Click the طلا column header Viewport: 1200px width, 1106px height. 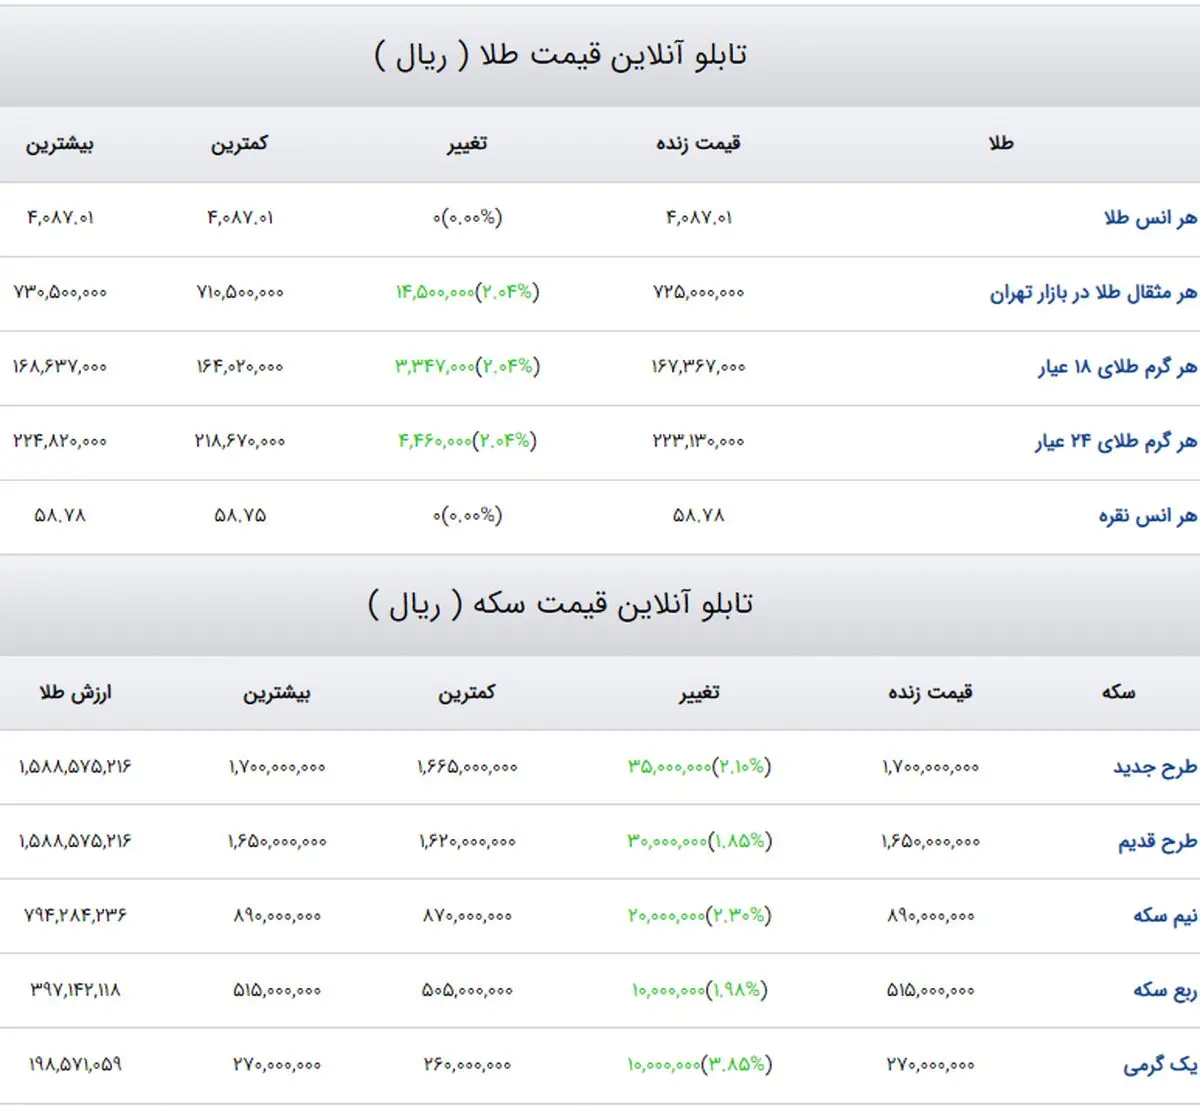click(x=1001, y=144)
